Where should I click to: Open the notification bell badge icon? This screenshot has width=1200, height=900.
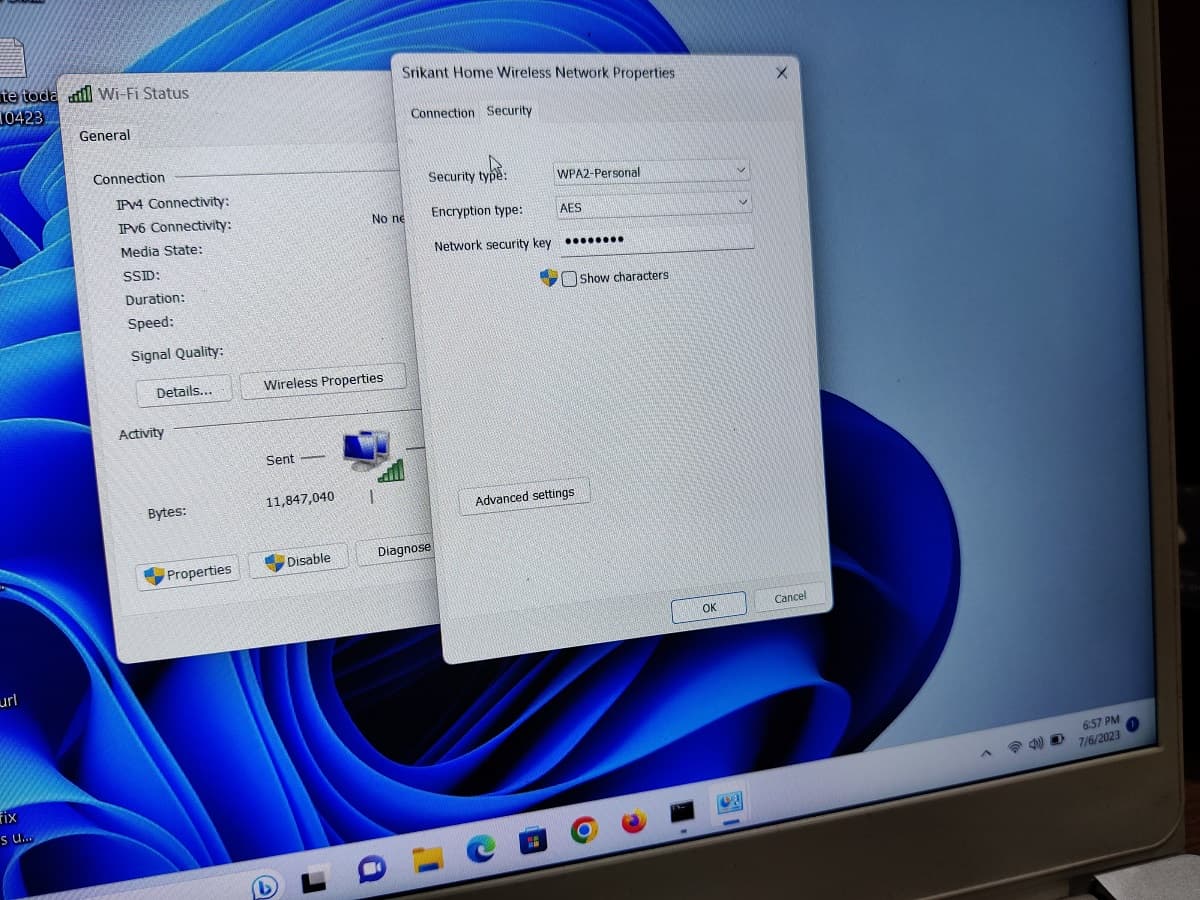1133,724
